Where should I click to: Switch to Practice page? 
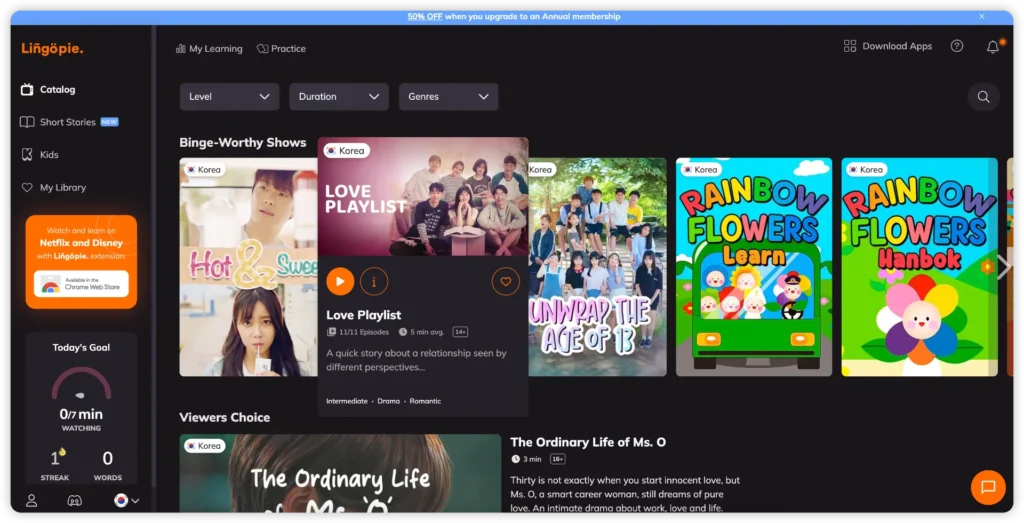pos(281,48)
